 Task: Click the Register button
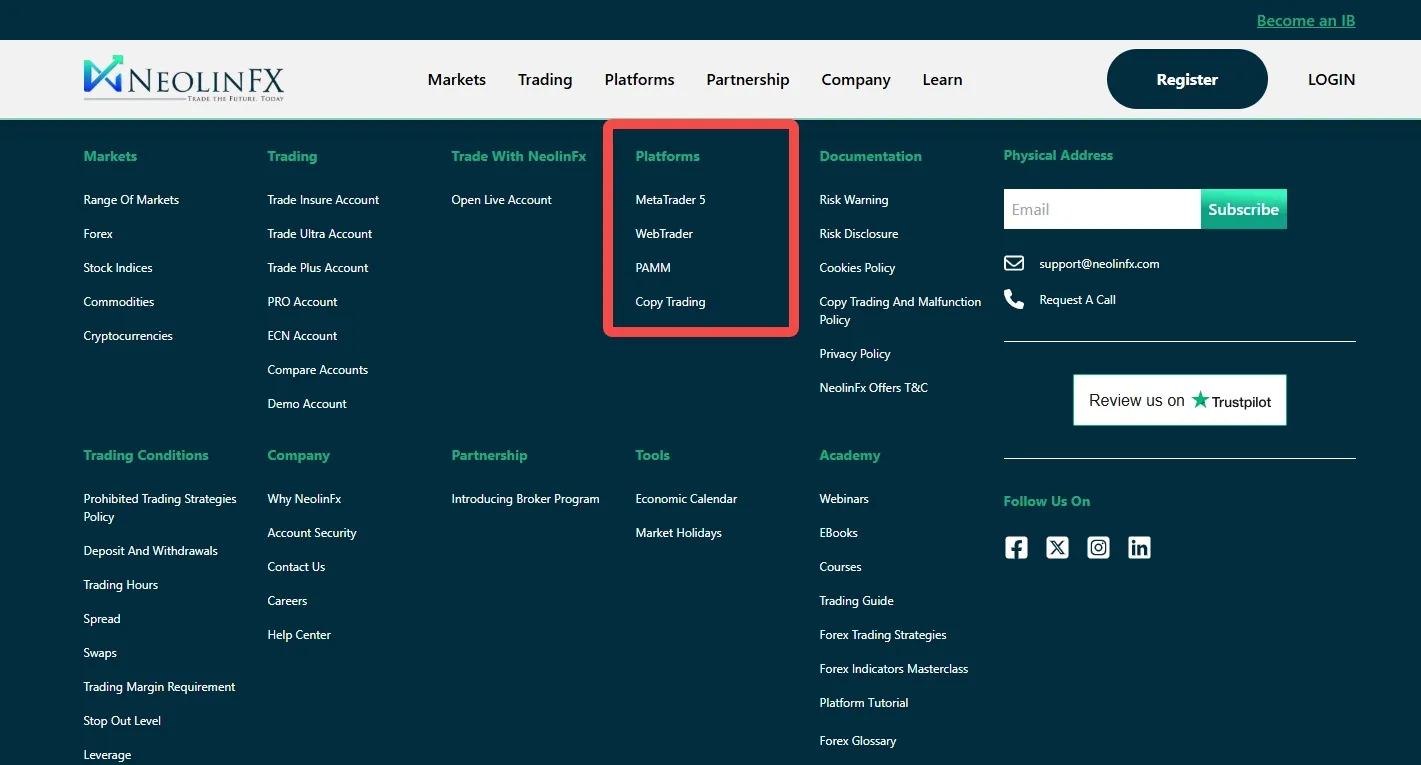click(x=1187, y=79)
